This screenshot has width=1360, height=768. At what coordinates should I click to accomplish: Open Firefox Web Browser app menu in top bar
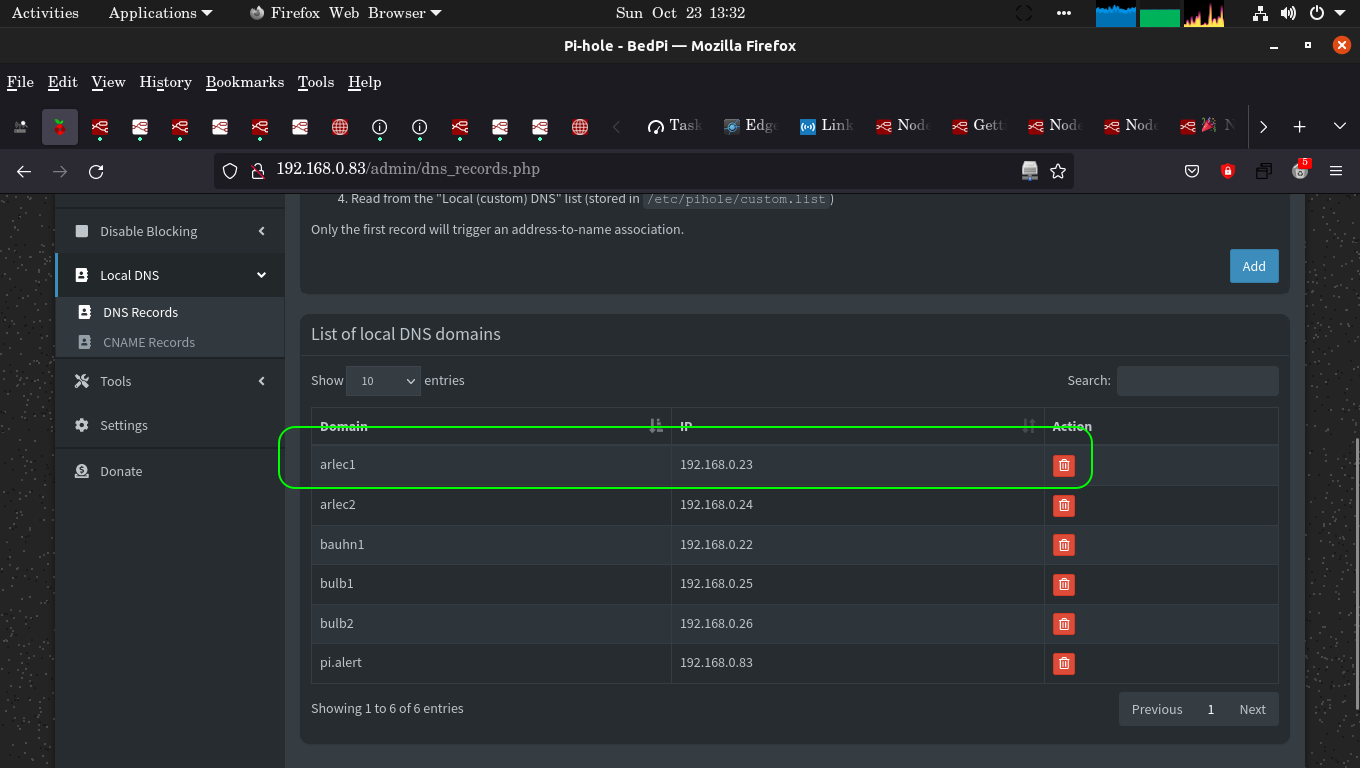(345, 13)
